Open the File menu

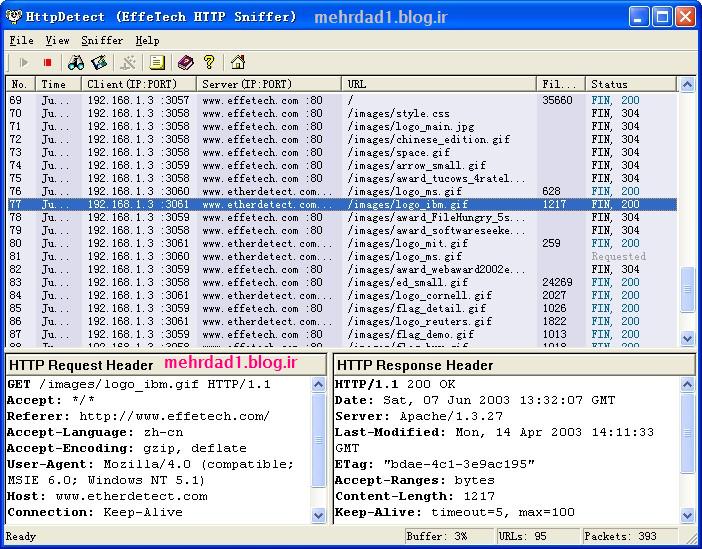tap(21, 41)
